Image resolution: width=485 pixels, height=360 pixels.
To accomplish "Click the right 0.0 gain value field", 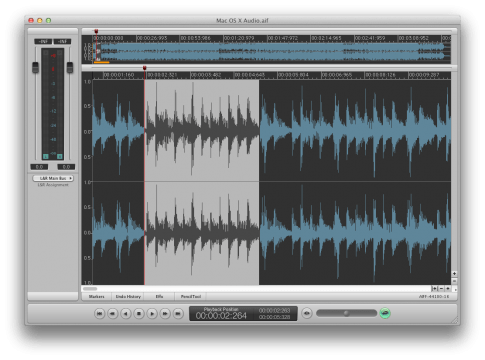I will click(x=66, y=167).
